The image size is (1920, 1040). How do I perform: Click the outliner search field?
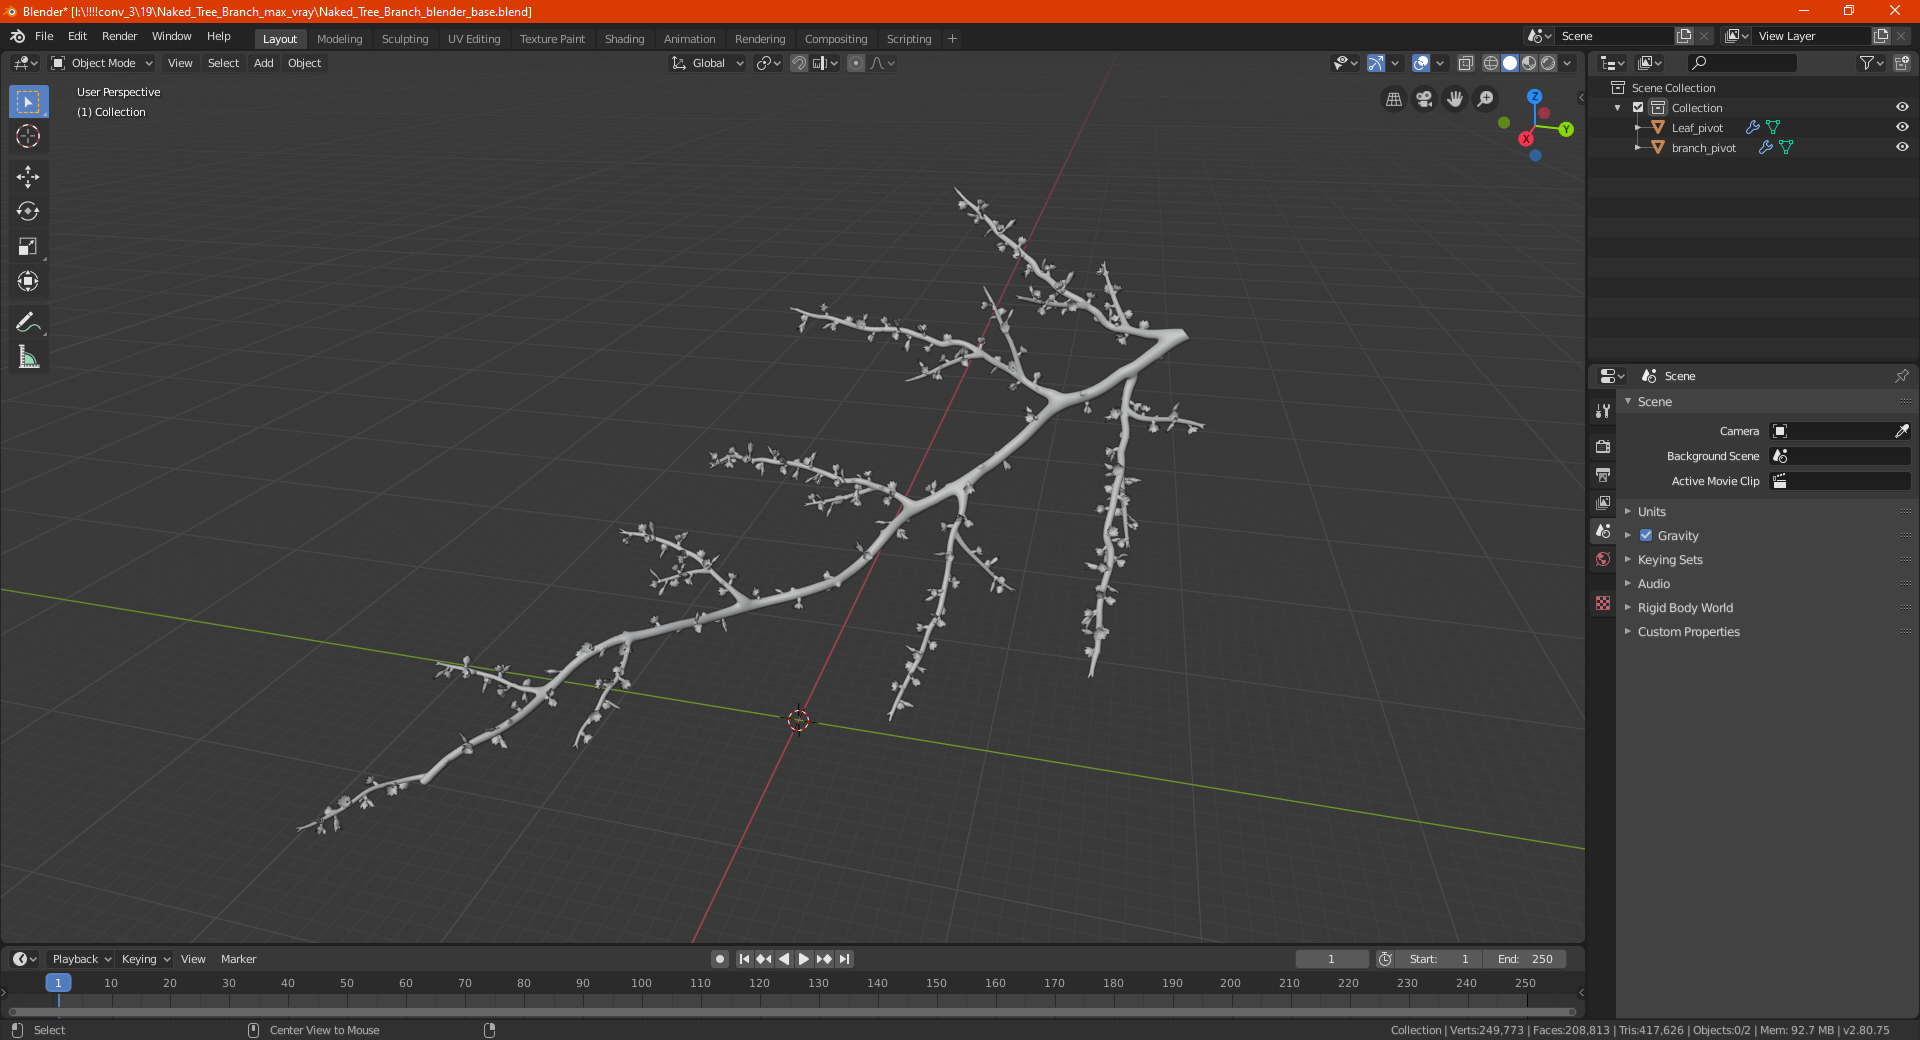click(1741, 63)
